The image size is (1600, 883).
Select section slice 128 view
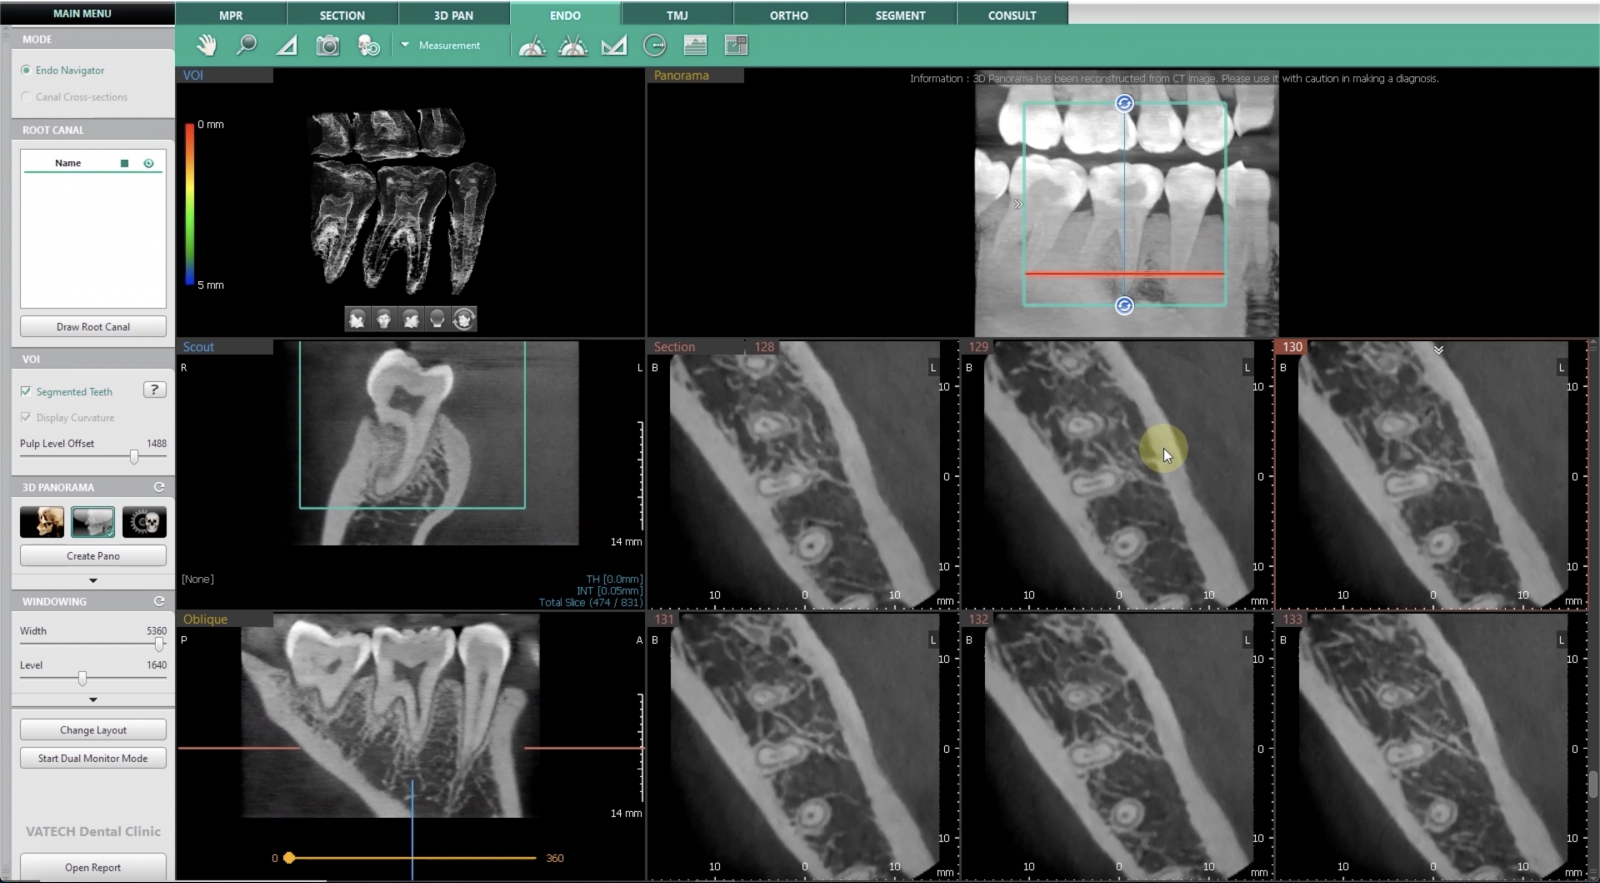803,475
